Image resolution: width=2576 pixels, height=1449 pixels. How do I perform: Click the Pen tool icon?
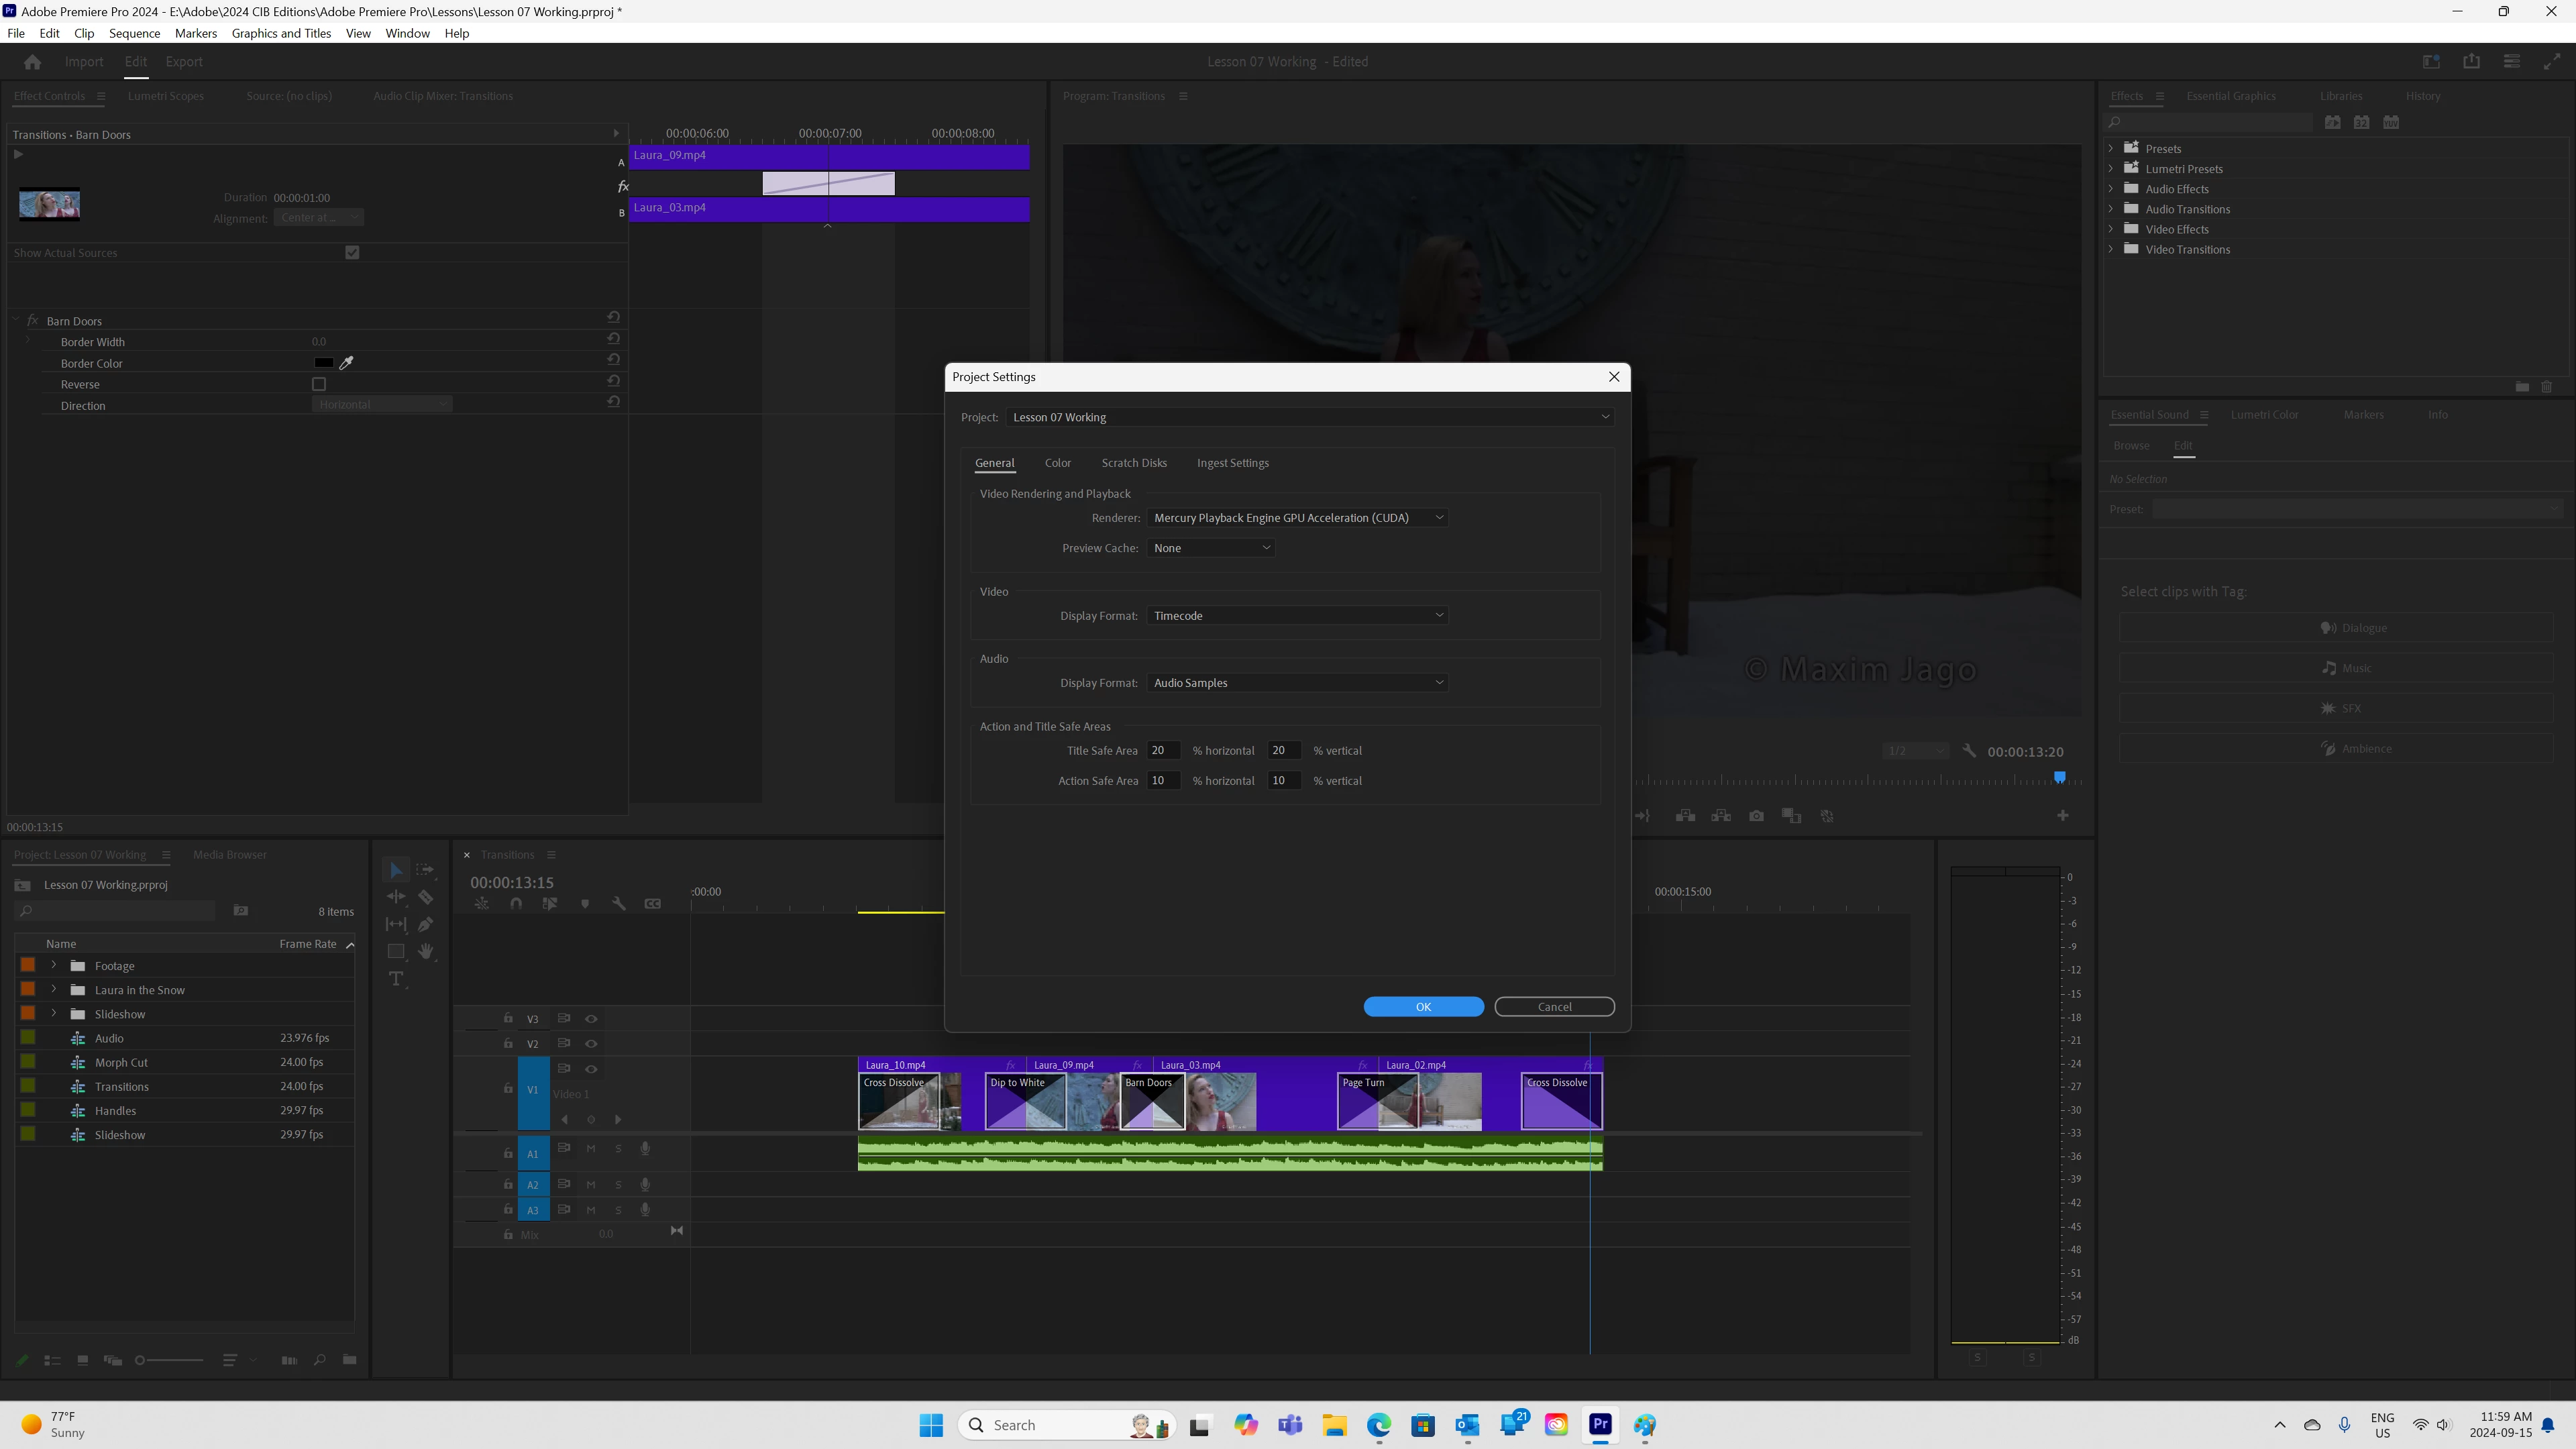[426, 924]
